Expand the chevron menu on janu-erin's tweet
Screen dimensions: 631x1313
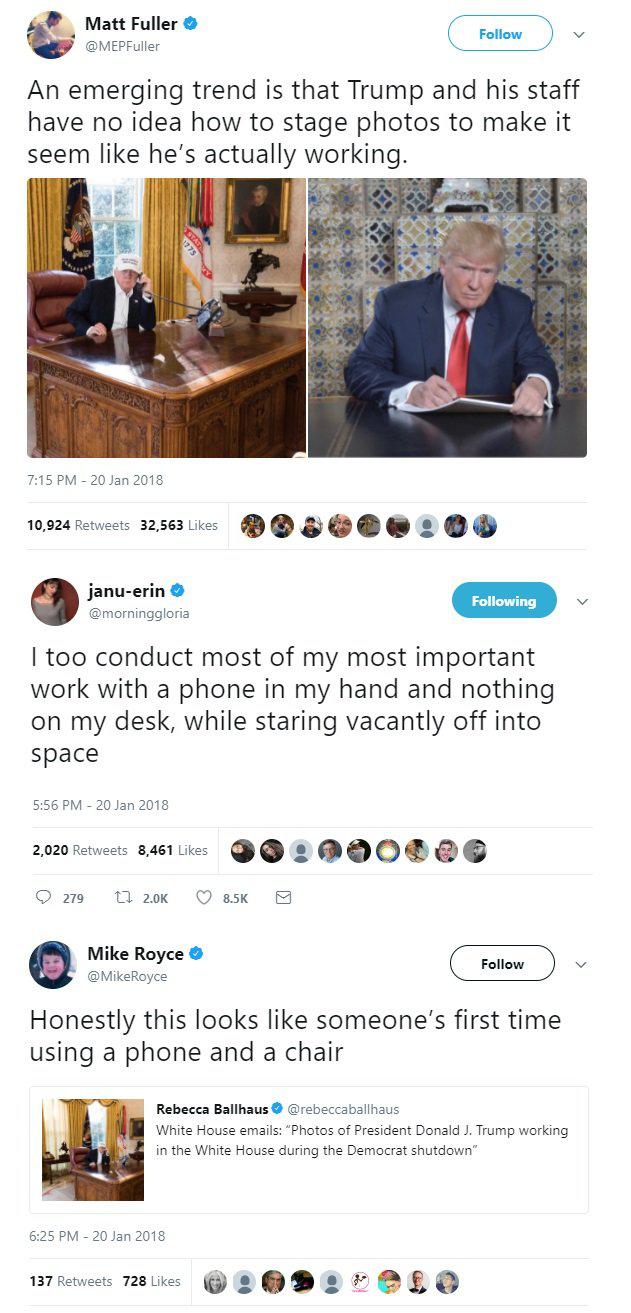point(583,602)
